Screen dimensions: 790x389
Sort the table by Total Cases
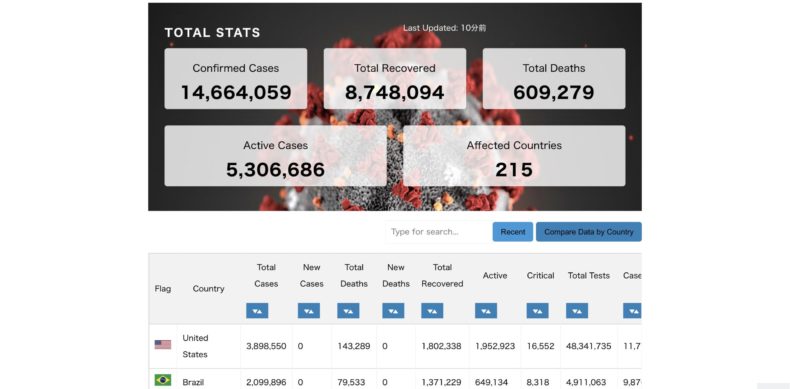click(x=257, y=311)
